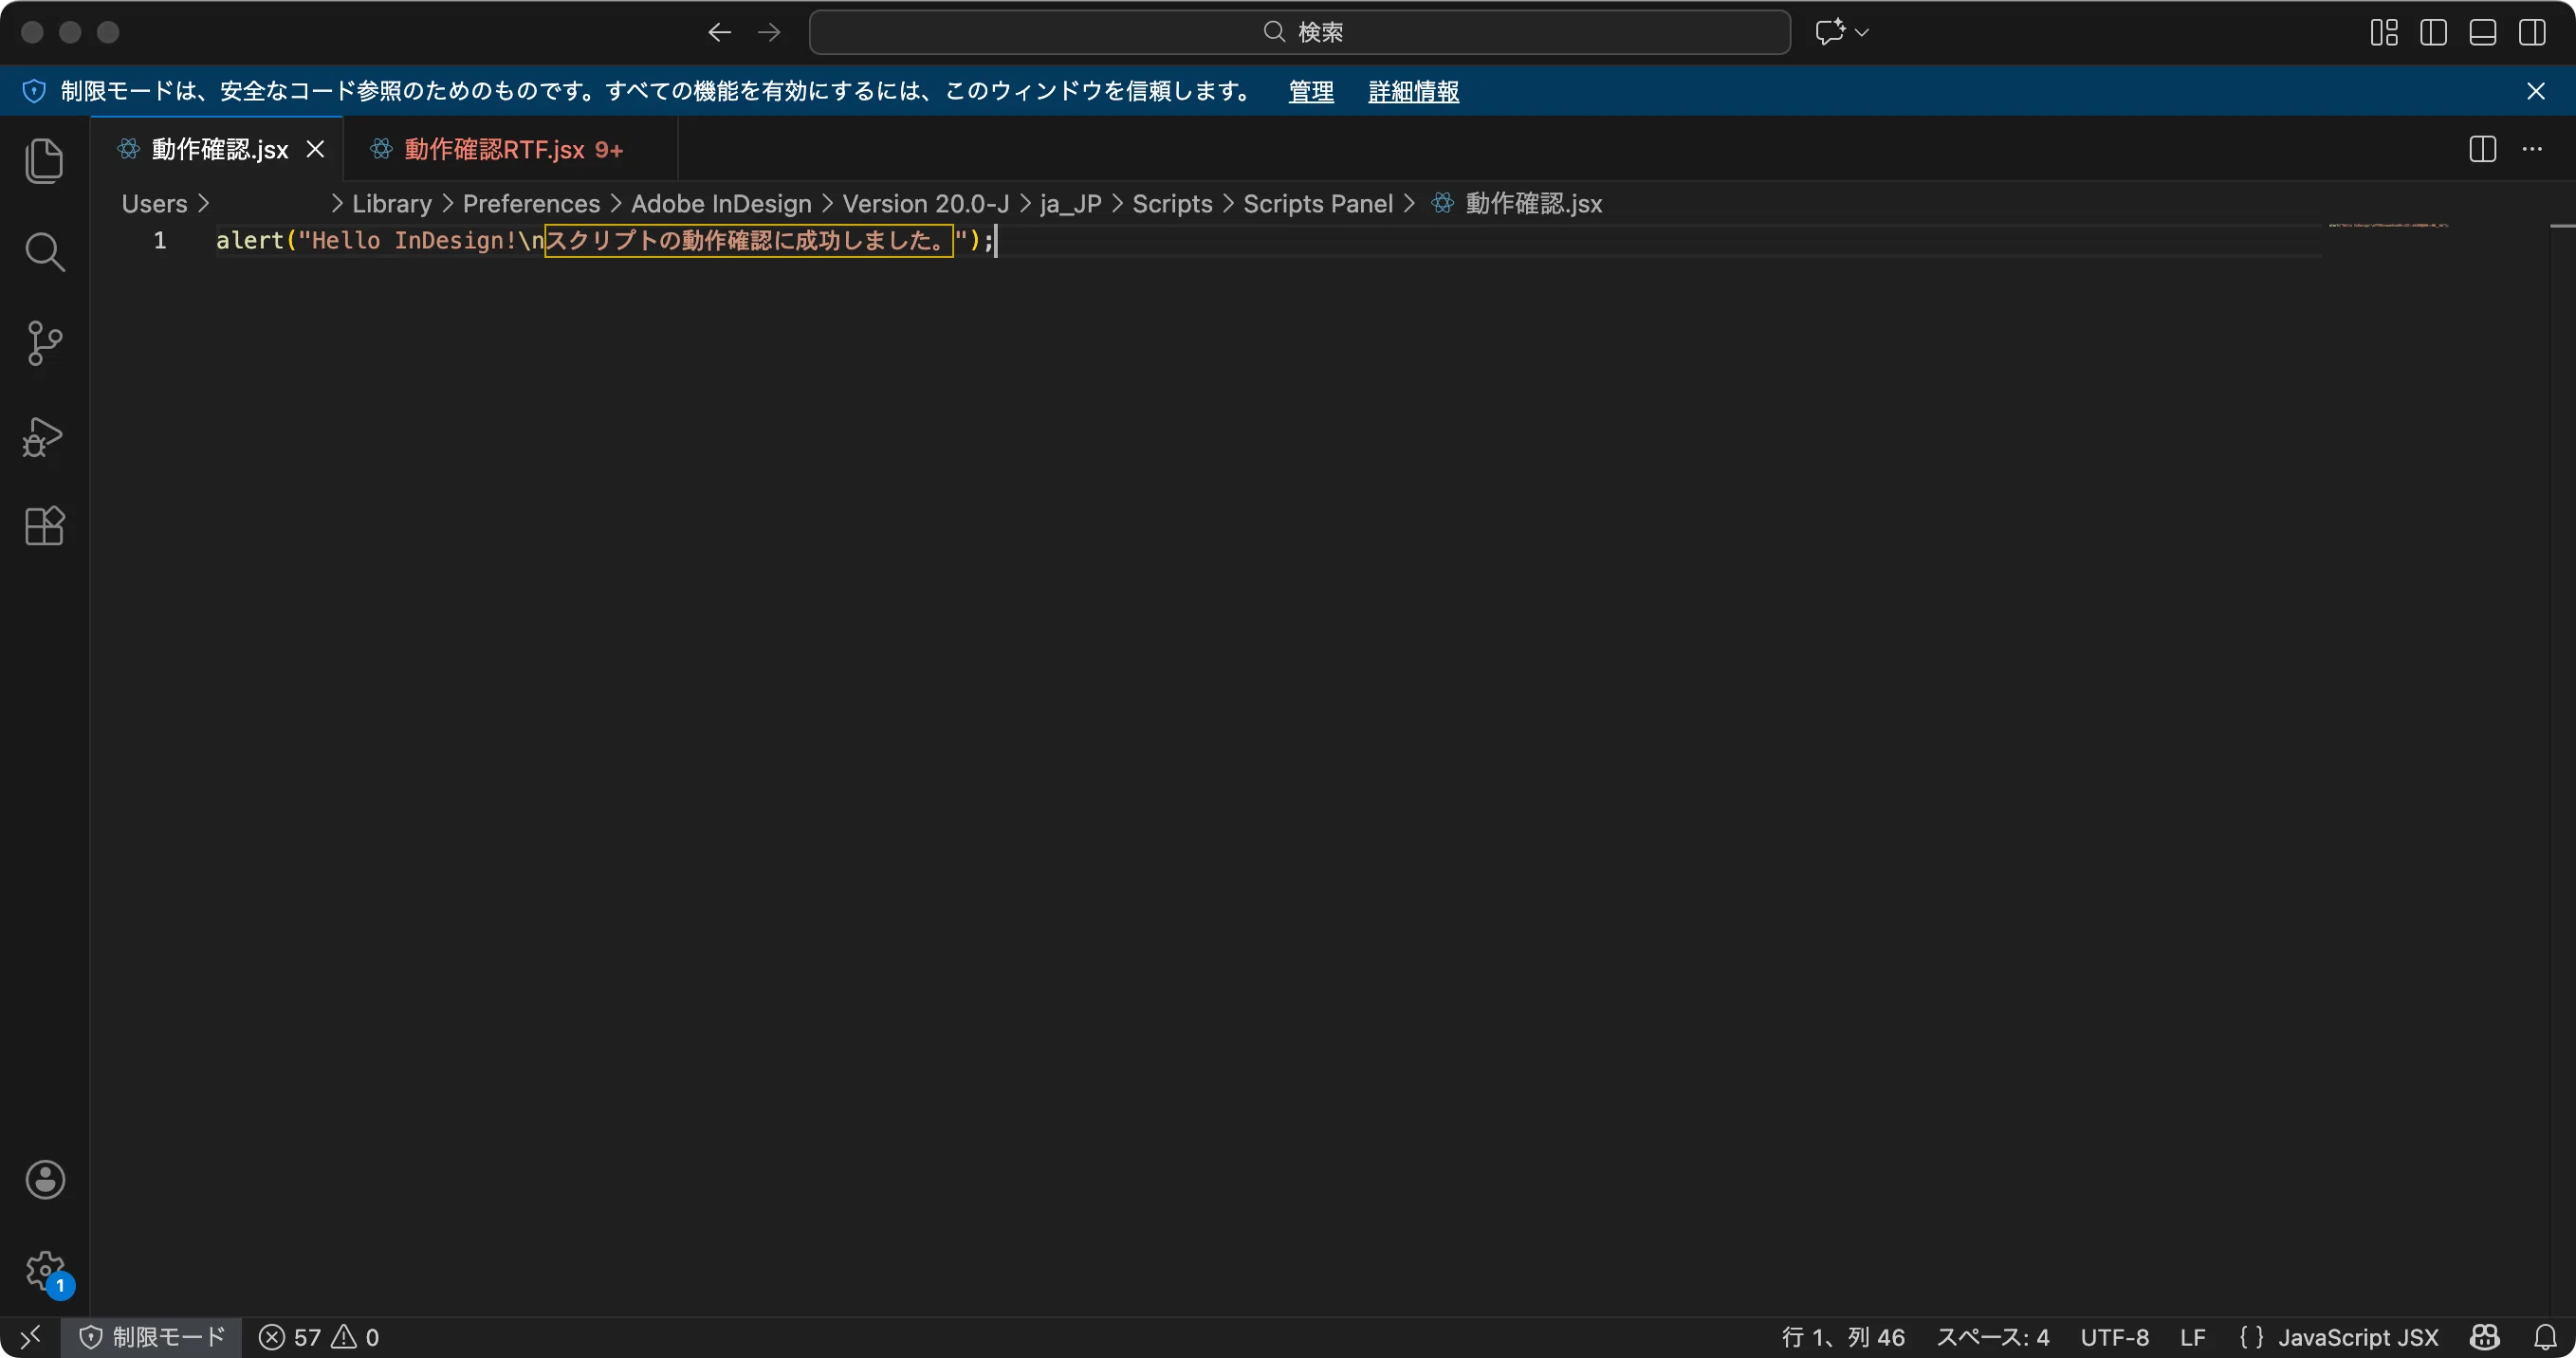Go back with the left arrow
Image resolution: width=2576 pixels, height=1358 pixels.
tap(720, 32)
